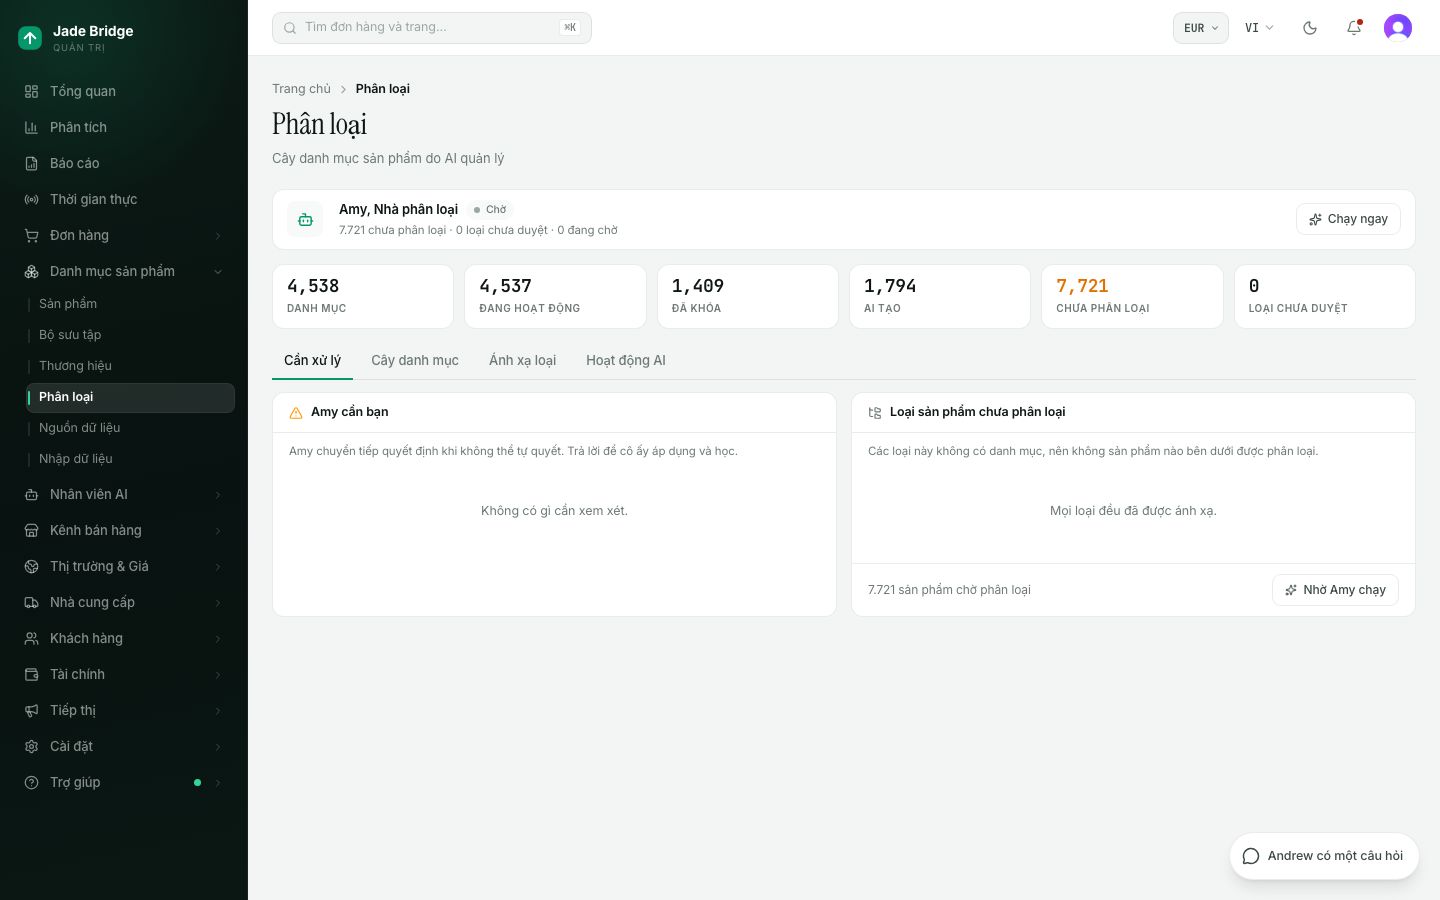Open Tổng quan dashboard icon

31,91
